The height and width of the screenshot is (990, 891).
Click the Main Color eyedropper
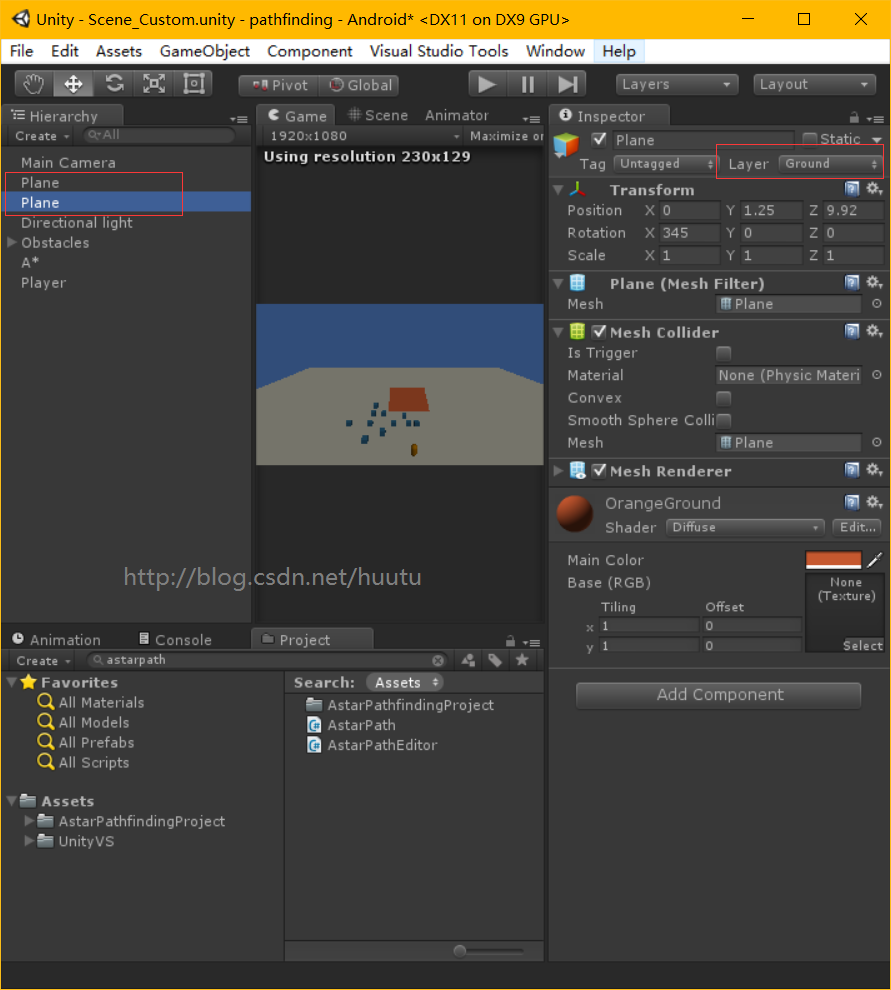875,559
